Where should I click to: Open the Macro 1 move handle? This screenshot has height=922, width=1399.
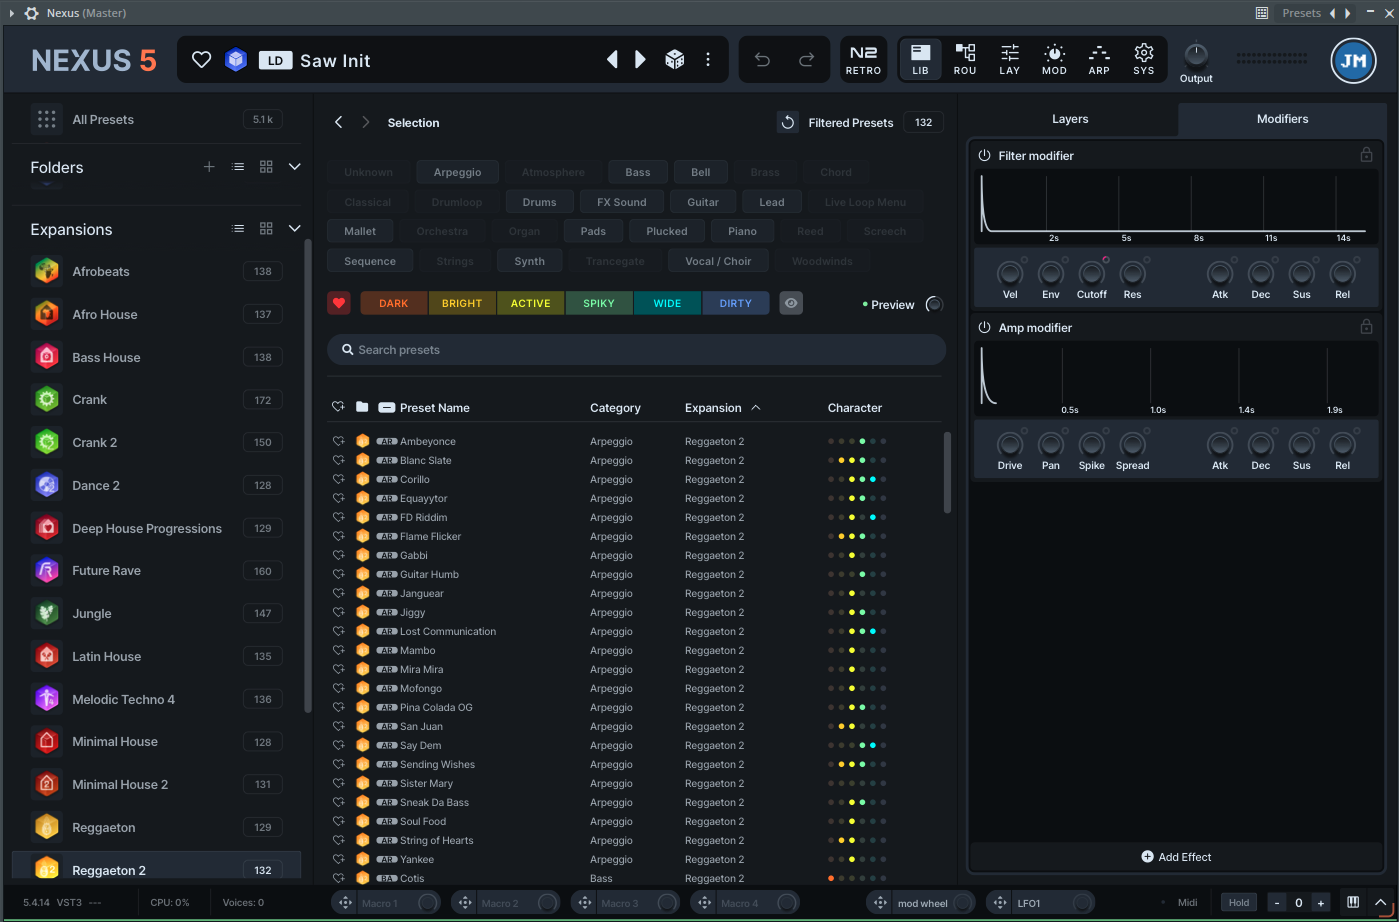[345, 903]
